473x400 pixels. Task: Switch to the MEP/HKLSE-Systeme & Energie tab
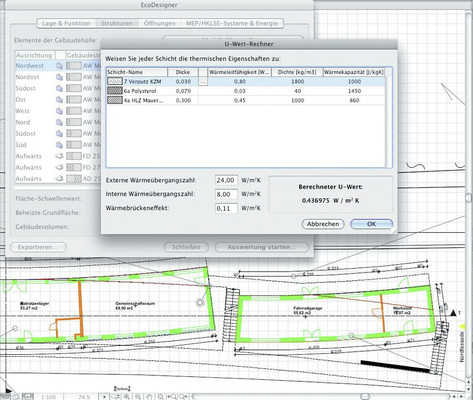pos(232,23)
